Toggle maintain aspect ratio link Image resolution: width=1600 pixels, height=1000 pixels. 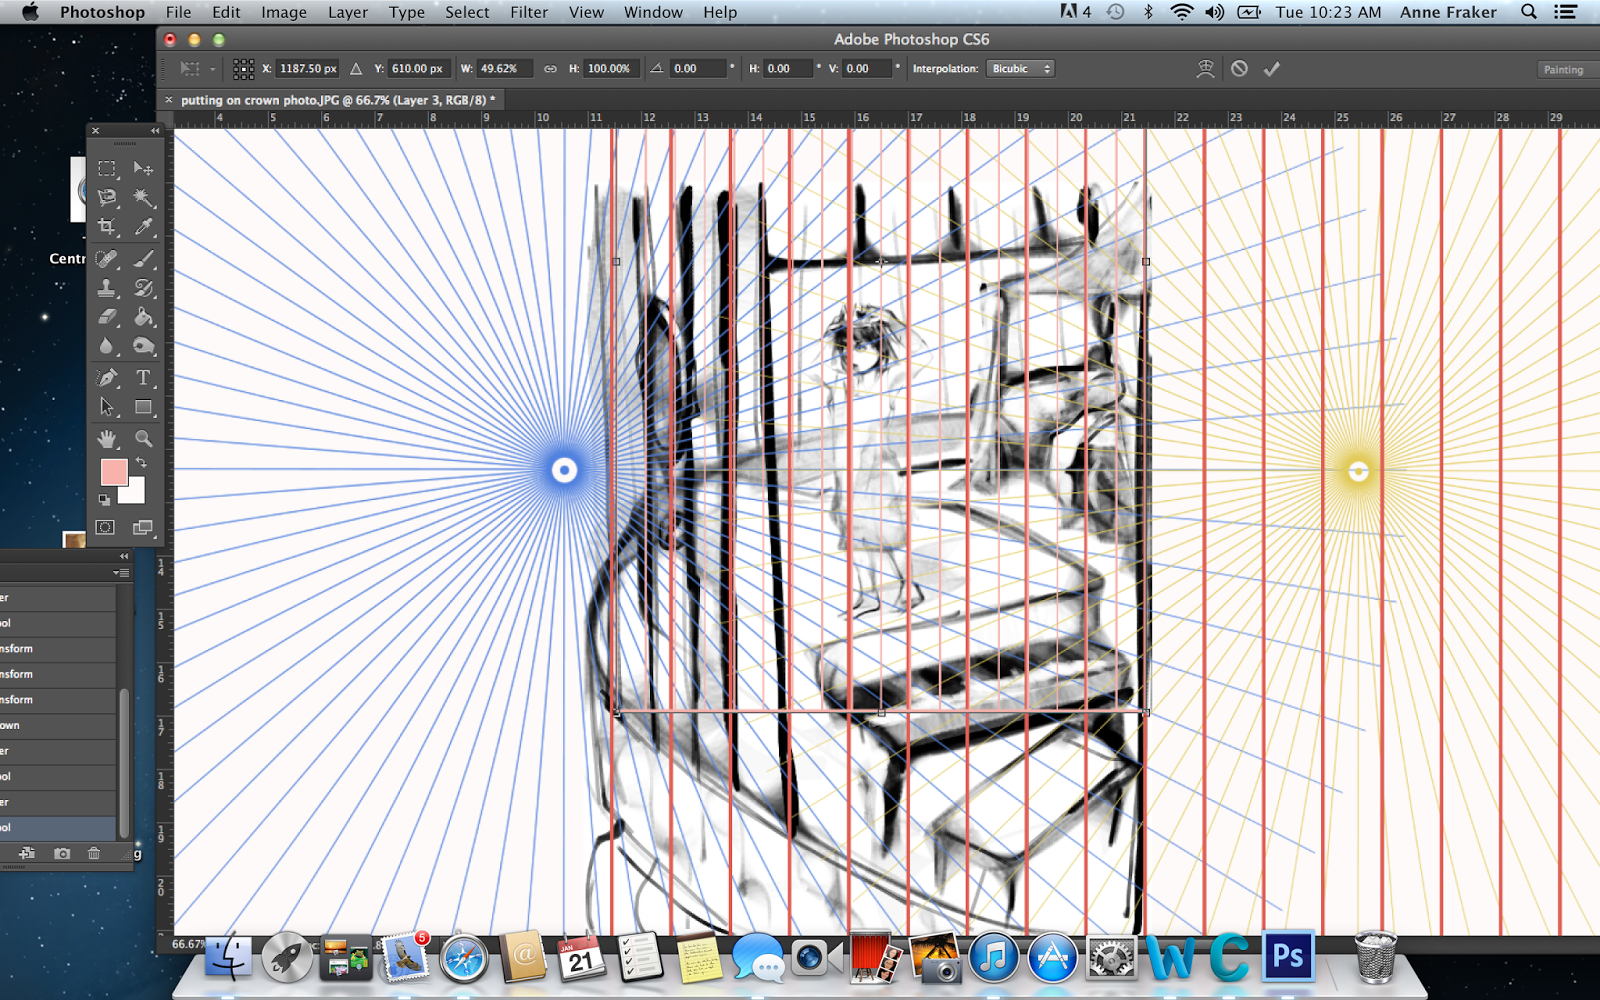coord(550,69)
